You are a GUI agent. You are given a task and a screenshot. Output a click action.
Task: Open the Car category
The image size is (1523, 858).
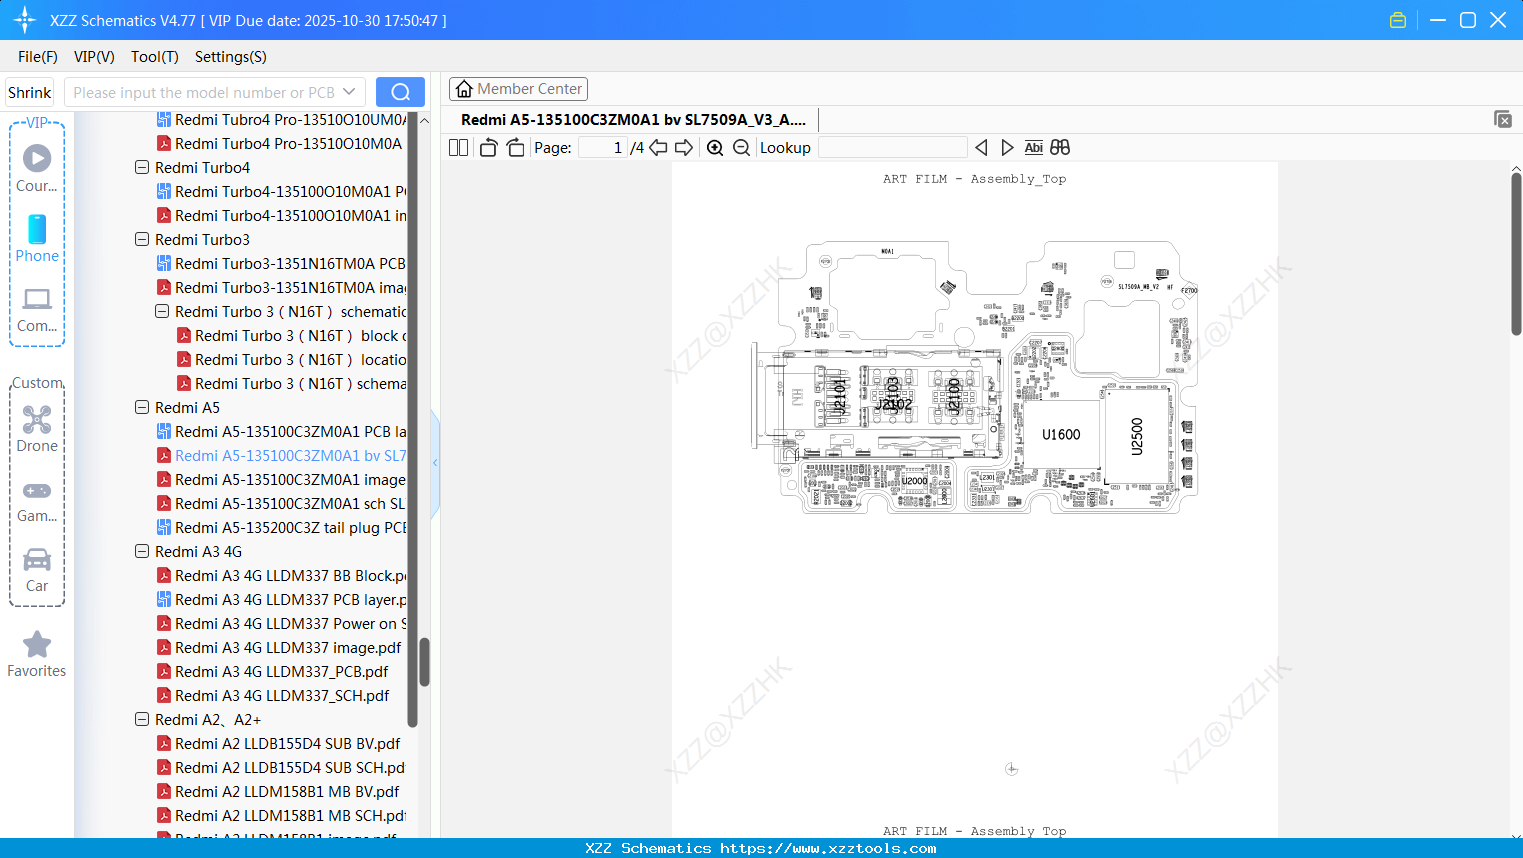[37, 570]
